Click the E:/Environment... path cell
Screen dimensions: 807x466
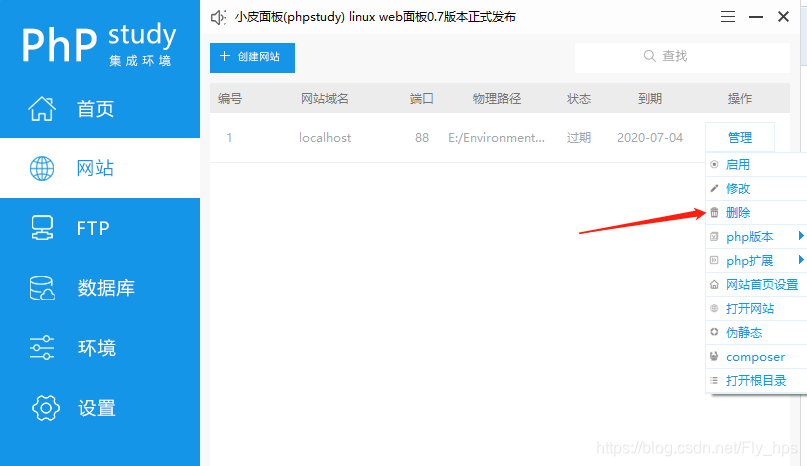[496, 137]
